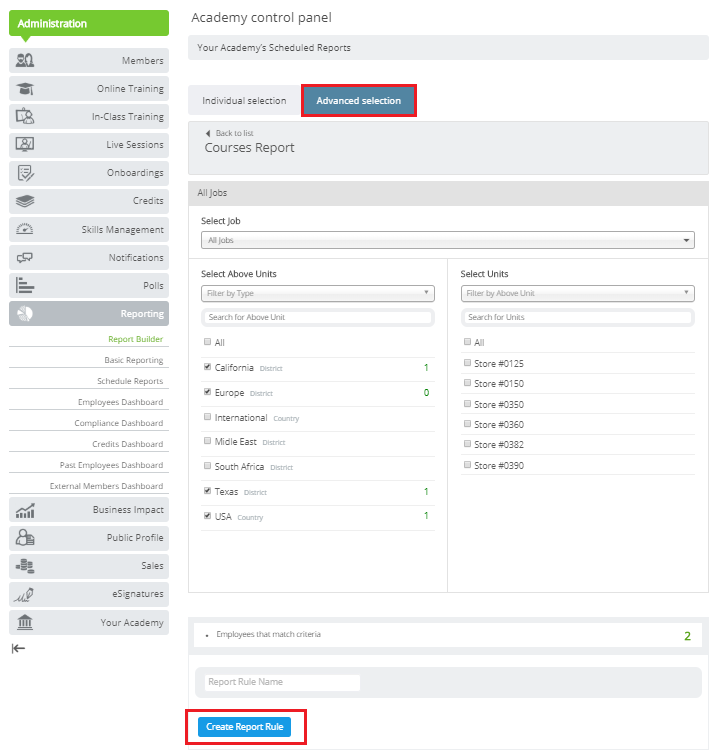Open the Filter by Above Unit dropdown
The image size is (718, 756).
click(577, 293)
